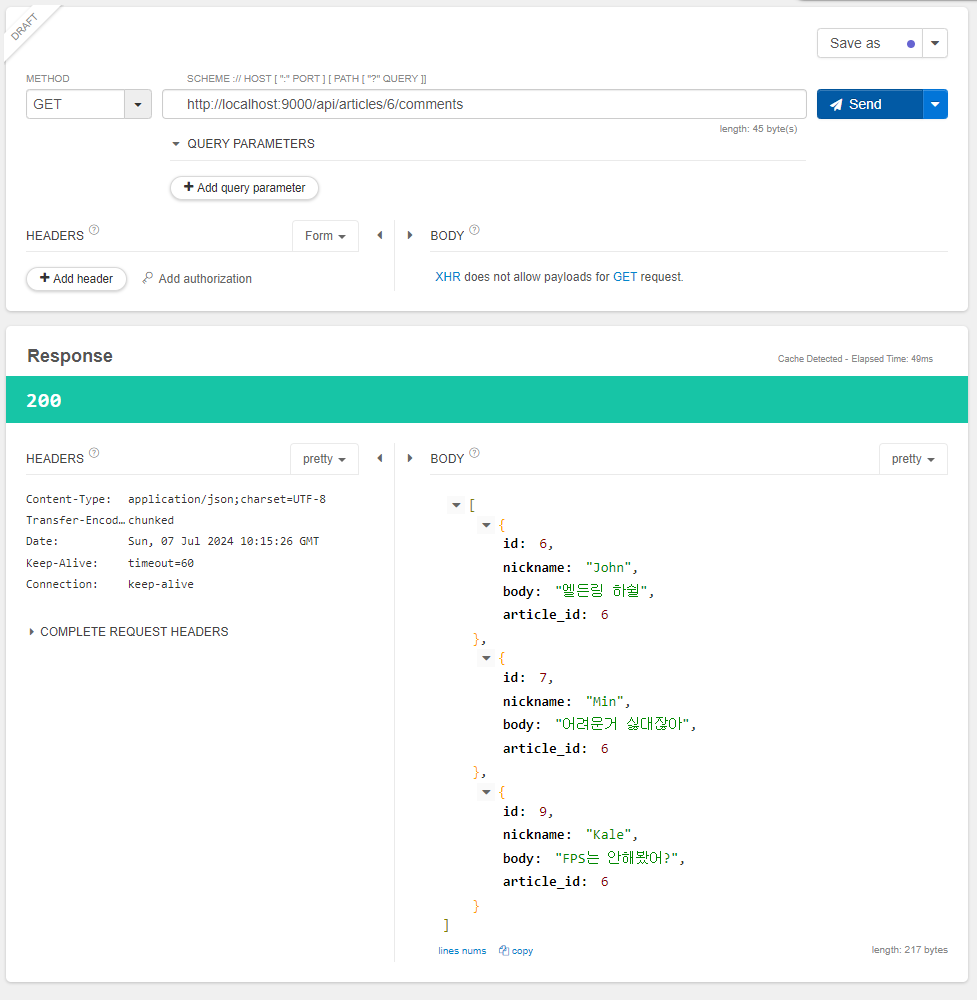Click the Elapsed Time 49ms text
This screenshot has height=1000, width=977.
[892, 359]
